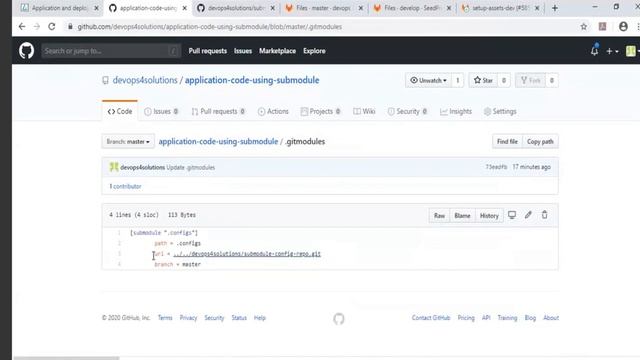Click the Contact GitHub footer link

pos(431,318)
